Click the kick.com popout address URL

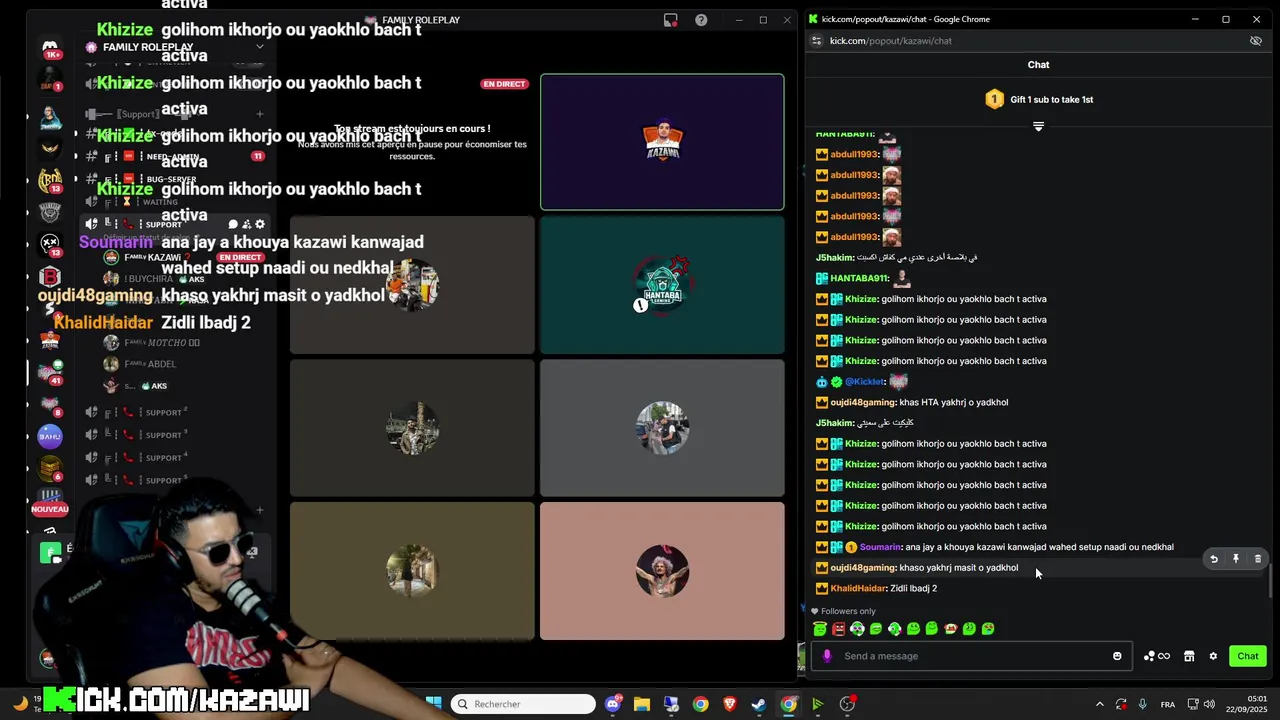[x=891, y=41]
